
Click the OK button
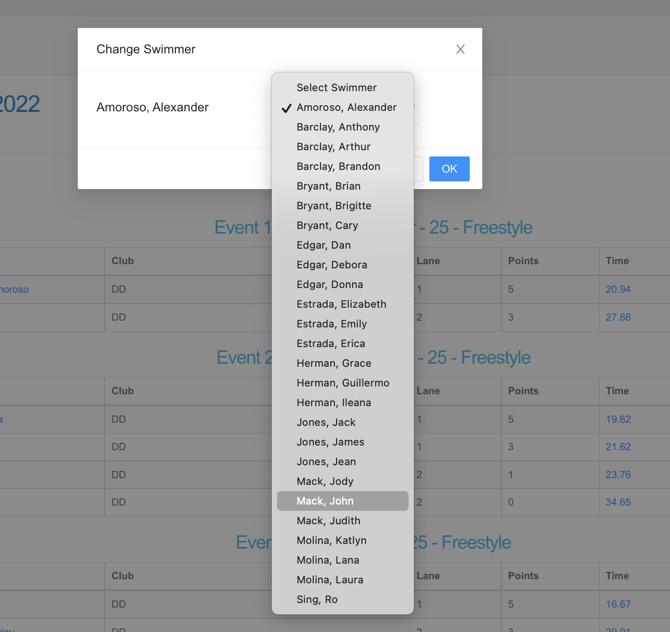(x=449, y=169)
